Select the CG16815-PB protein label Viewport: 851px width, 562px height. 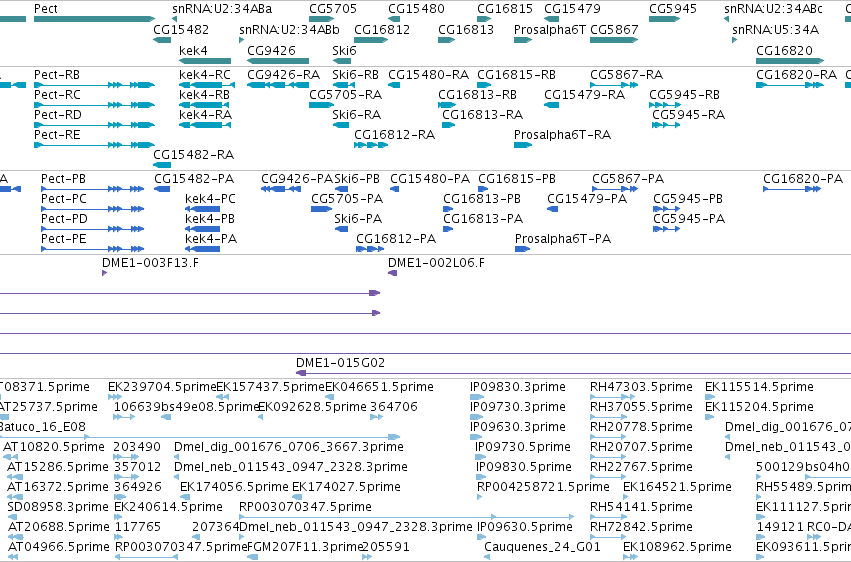517,178
